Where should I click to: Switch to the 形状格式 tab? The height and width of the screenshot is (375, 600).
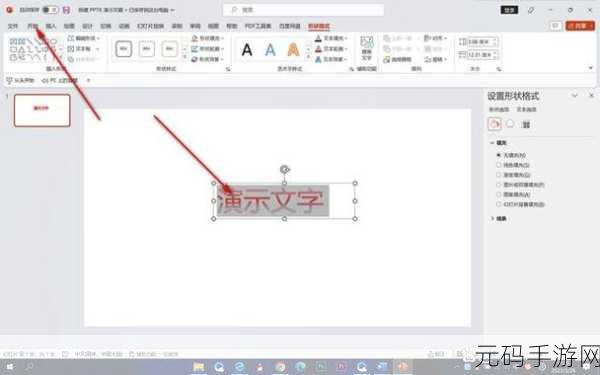(319, 26)
